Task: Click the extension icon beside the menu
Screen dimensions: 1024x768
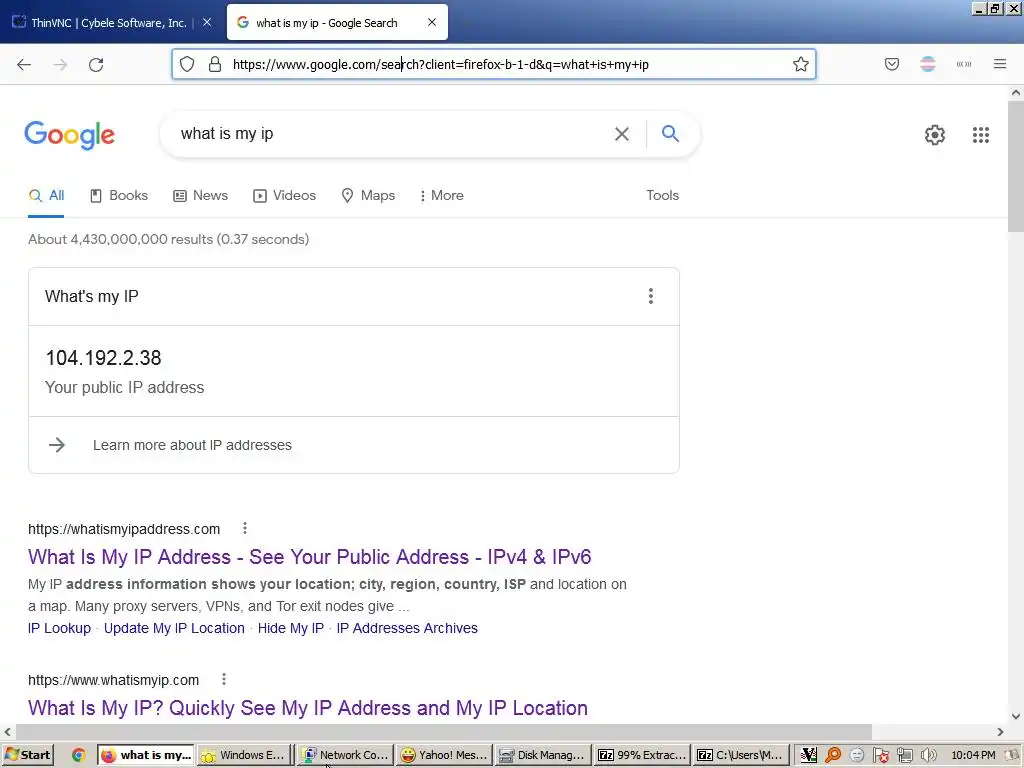Action: click(x=964, y=64)
